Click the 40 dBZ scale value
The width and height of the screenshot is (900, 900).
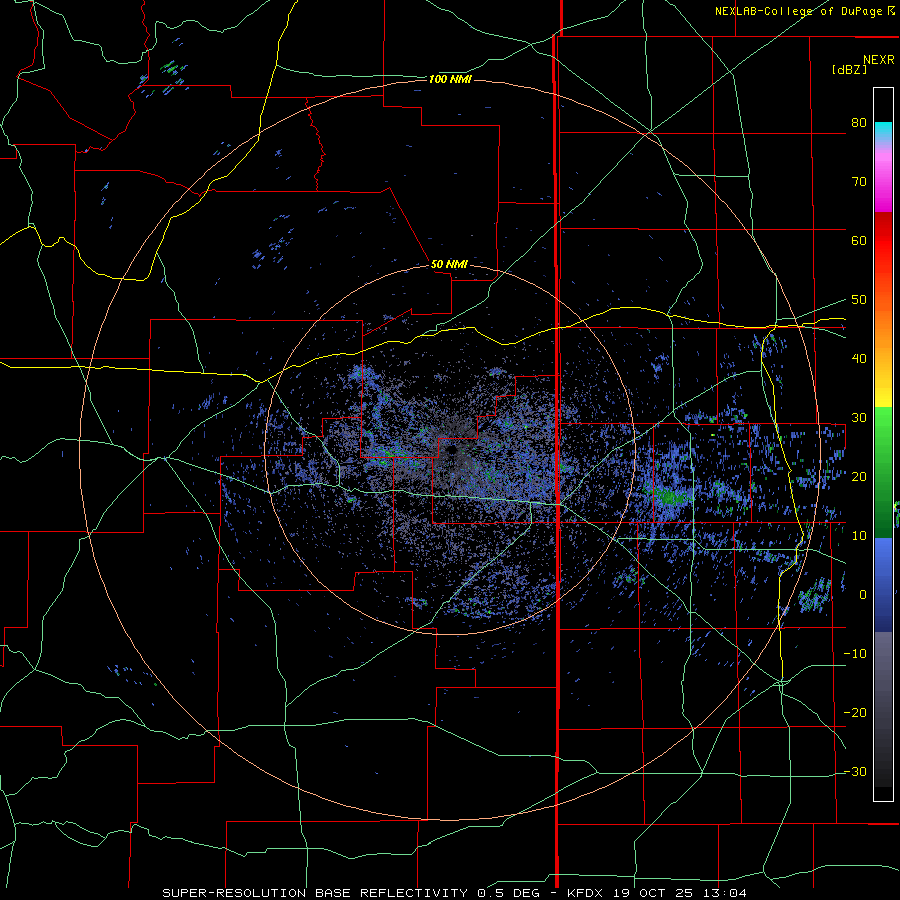859,359
